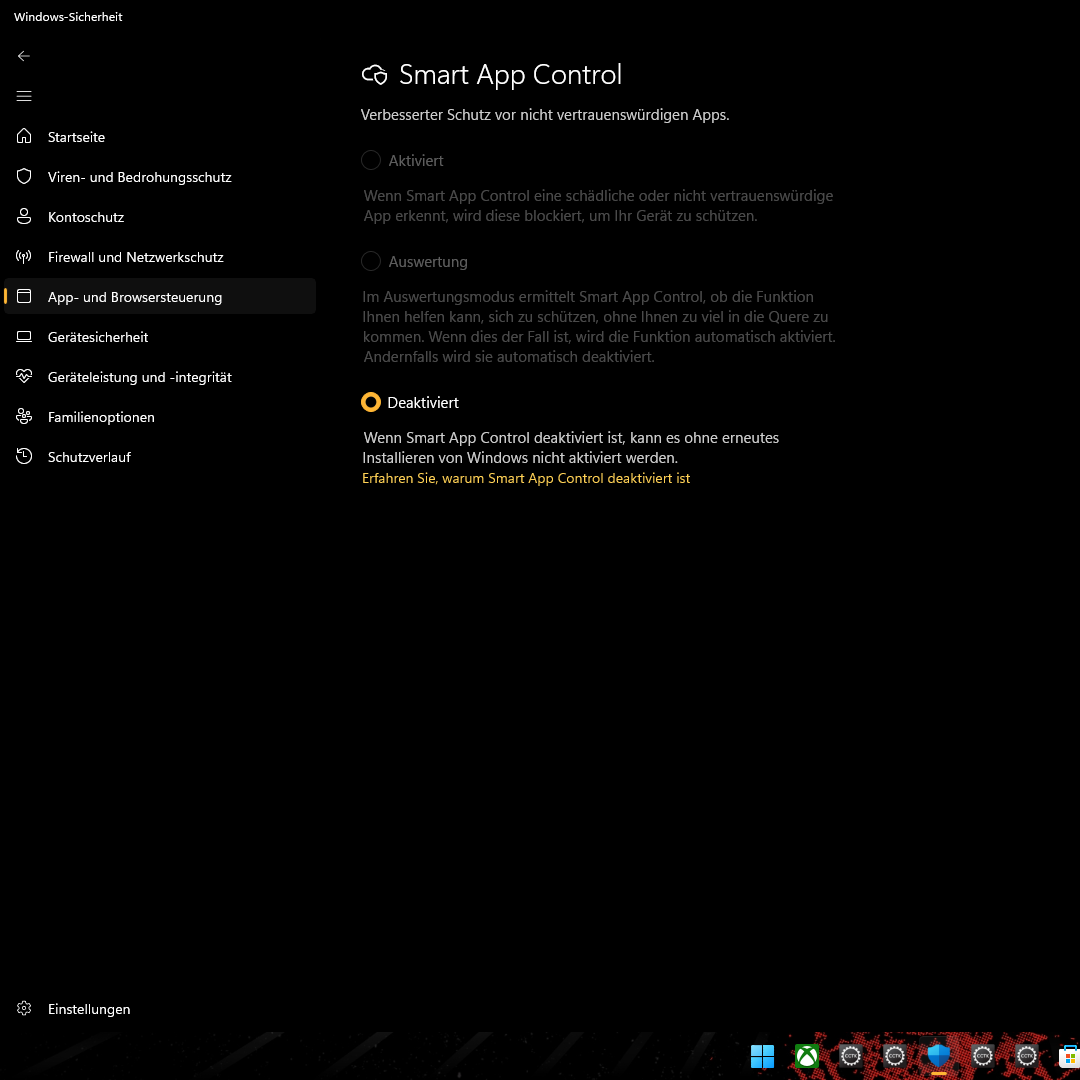Viewport: 1080px width, 1080px height.
Task: Select the Deaktiviert option
Action: [x=371, y=402]
